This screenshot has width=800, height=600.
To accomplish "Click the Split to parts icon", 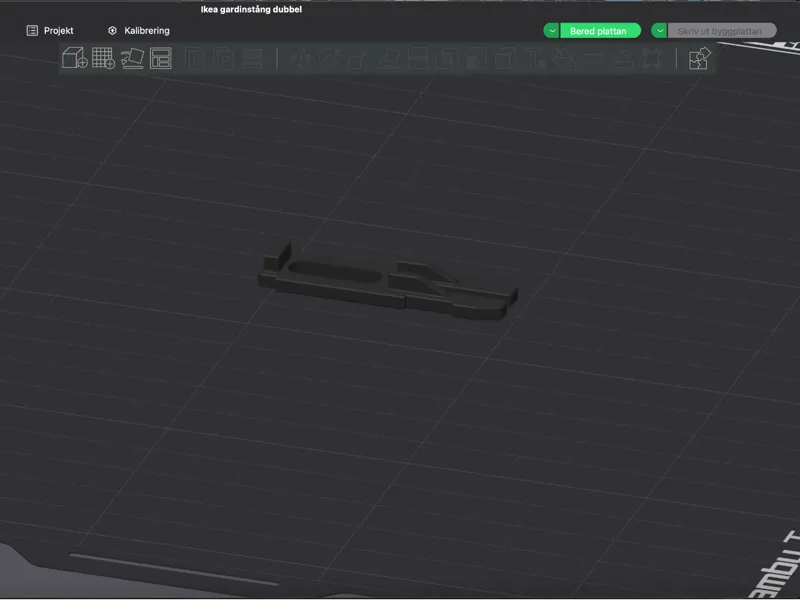I will (x=224, y=59).
